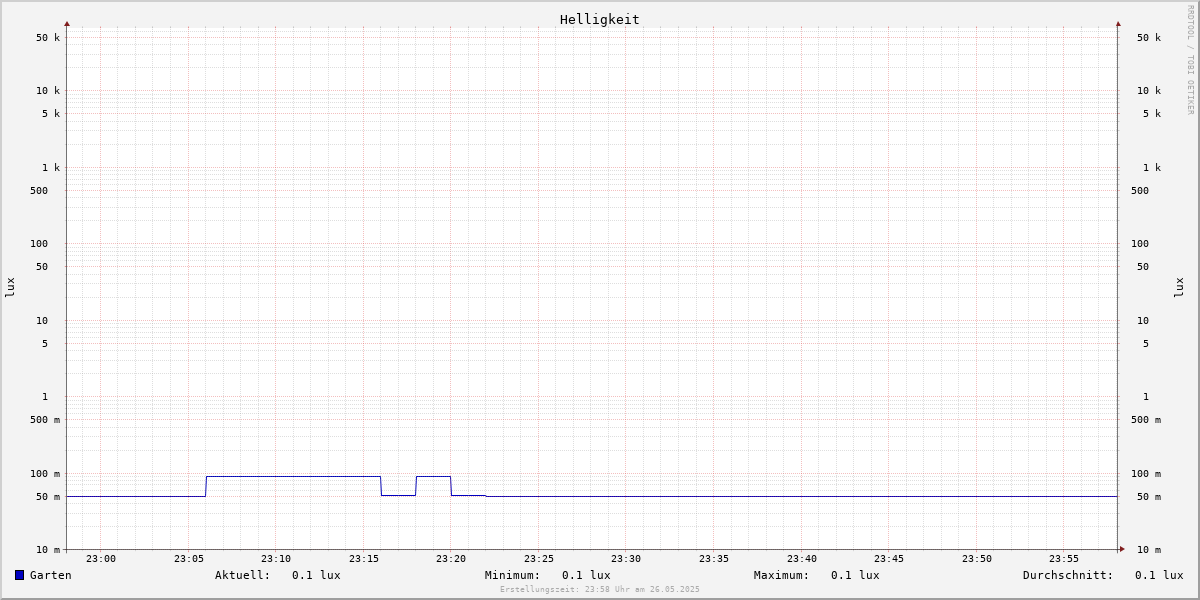Click the 23:55 time axis label

tap(1064, 559)
